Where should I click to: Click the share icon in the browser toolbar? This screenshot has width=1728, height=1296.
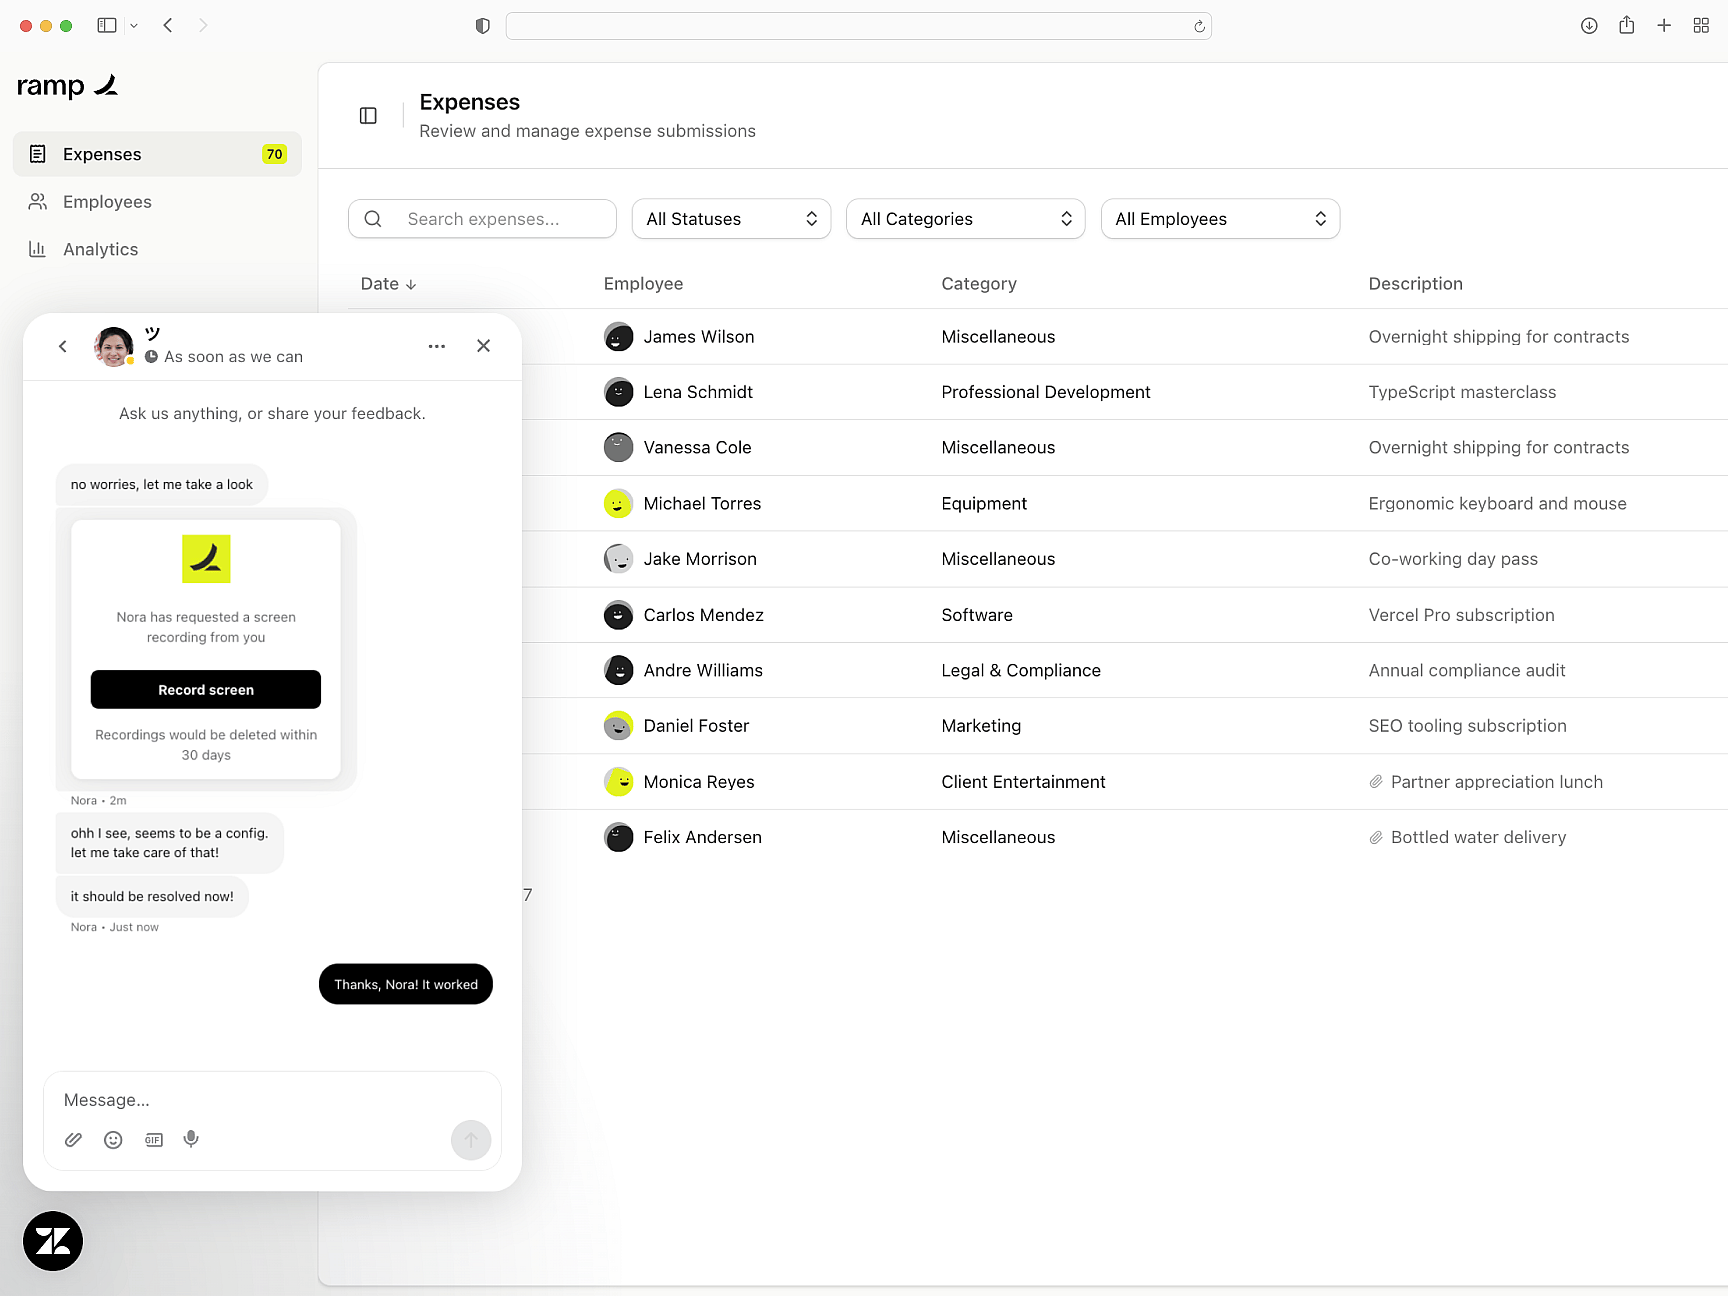pos(1626,25)
